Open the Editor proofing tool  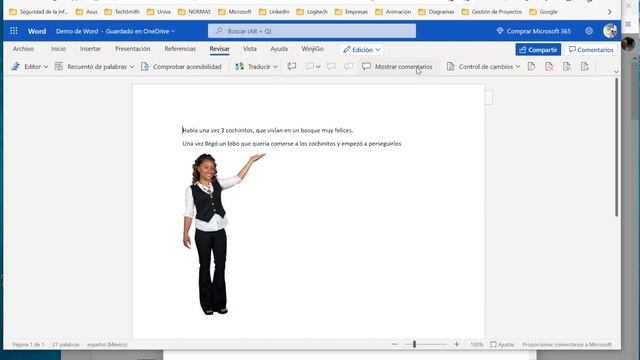(x=27, y=67)
